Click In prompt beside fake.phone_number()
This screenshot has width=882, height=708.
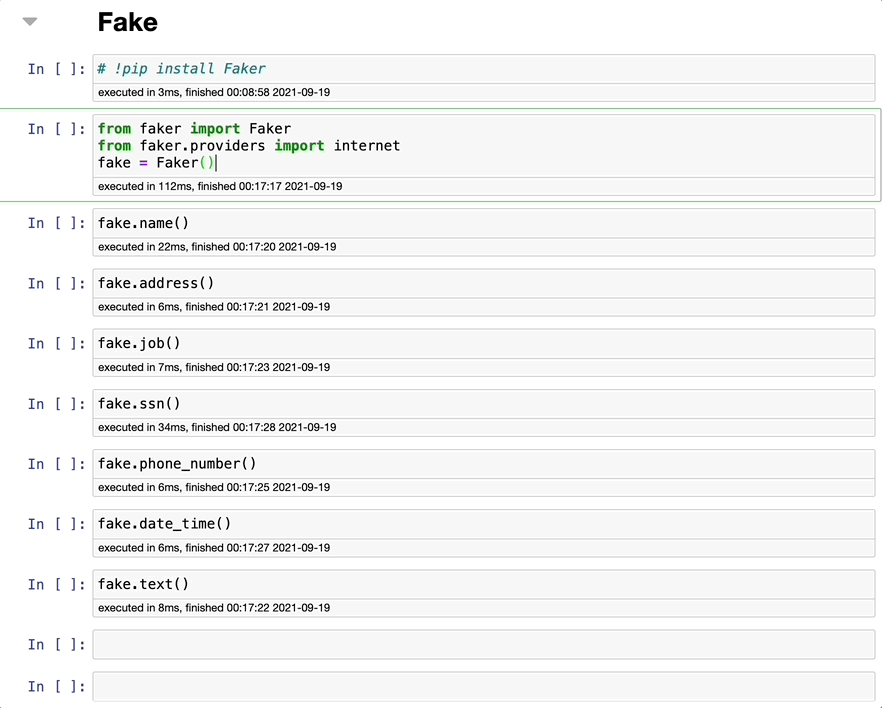[x=56, y=465]
